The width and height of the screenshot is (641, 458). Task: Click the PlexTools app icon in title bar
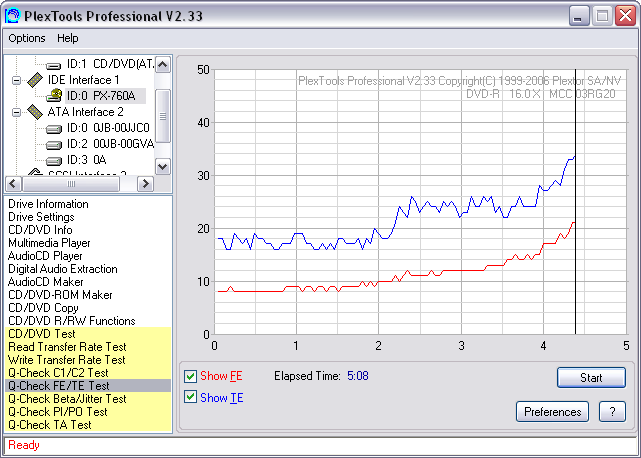tap(12, 16)
